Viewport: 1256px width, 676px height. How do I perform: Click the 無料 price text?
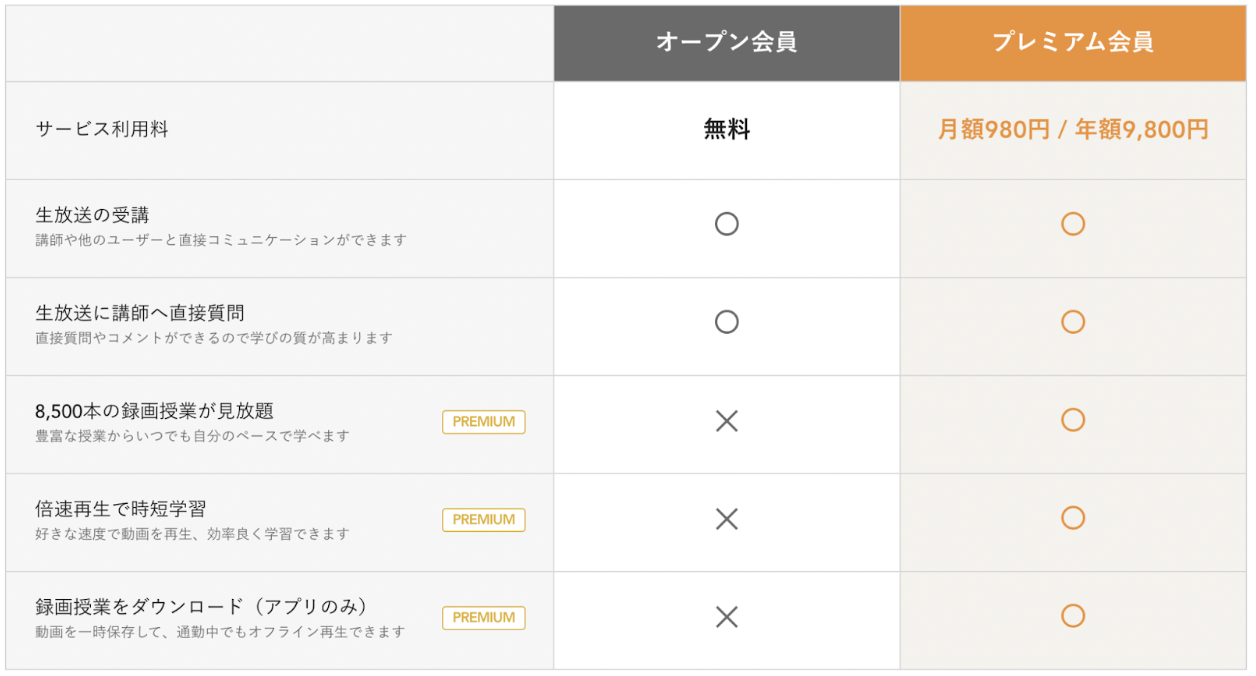coord(726,129)
